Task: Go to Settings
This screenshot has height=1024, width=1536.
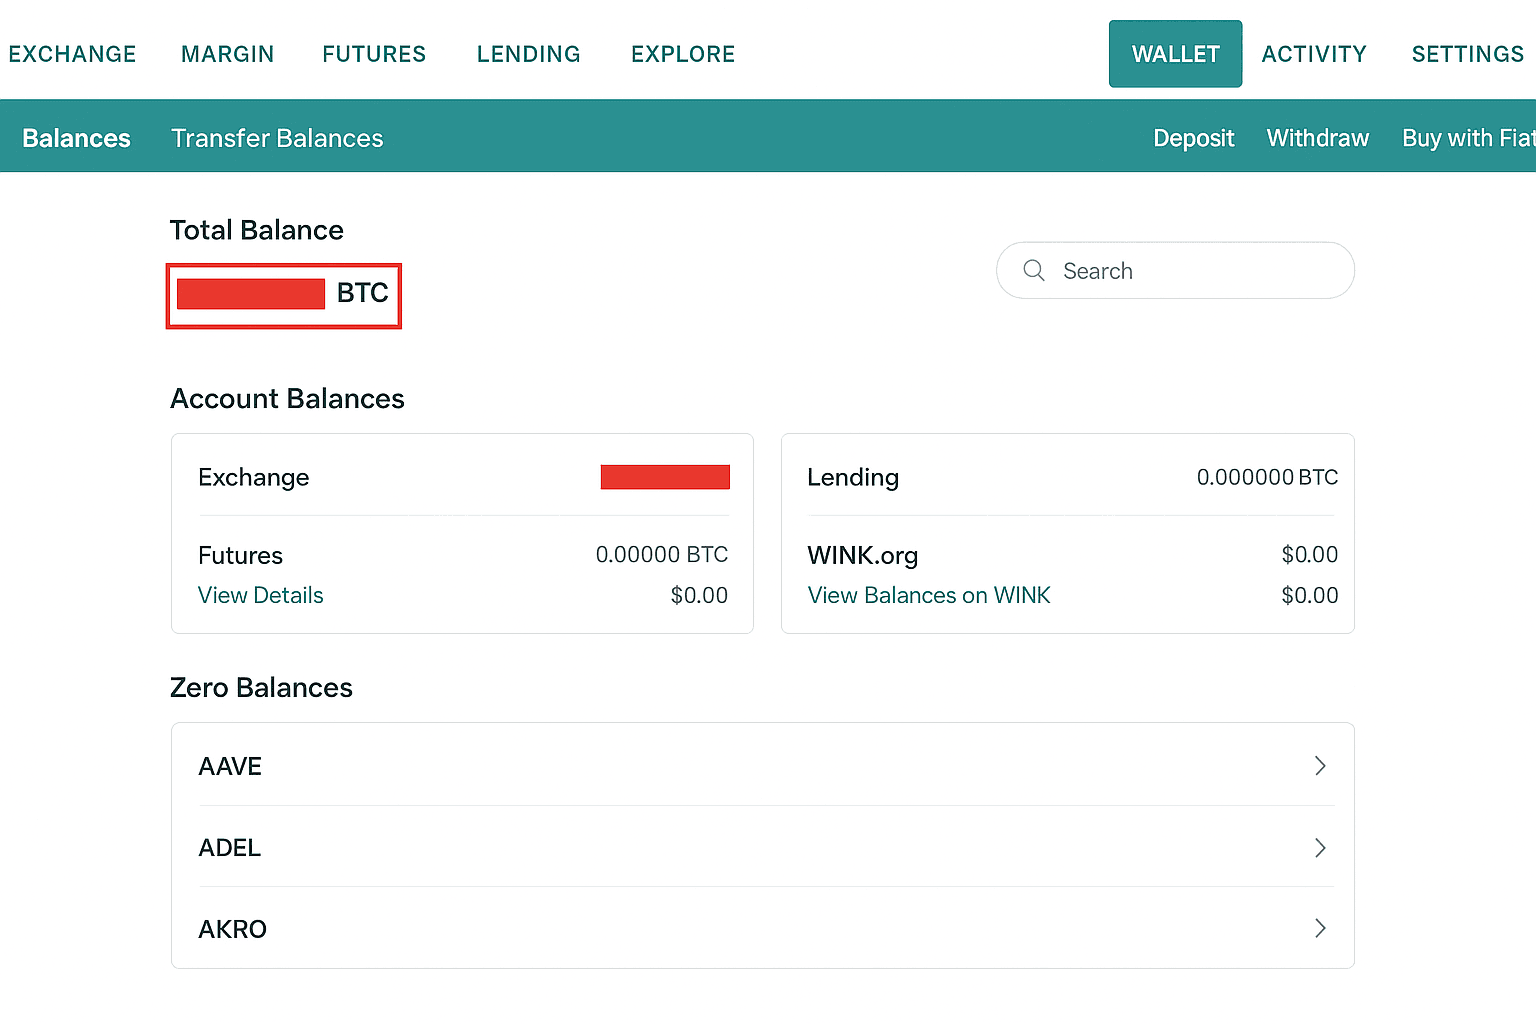Action: (1467, 54)
